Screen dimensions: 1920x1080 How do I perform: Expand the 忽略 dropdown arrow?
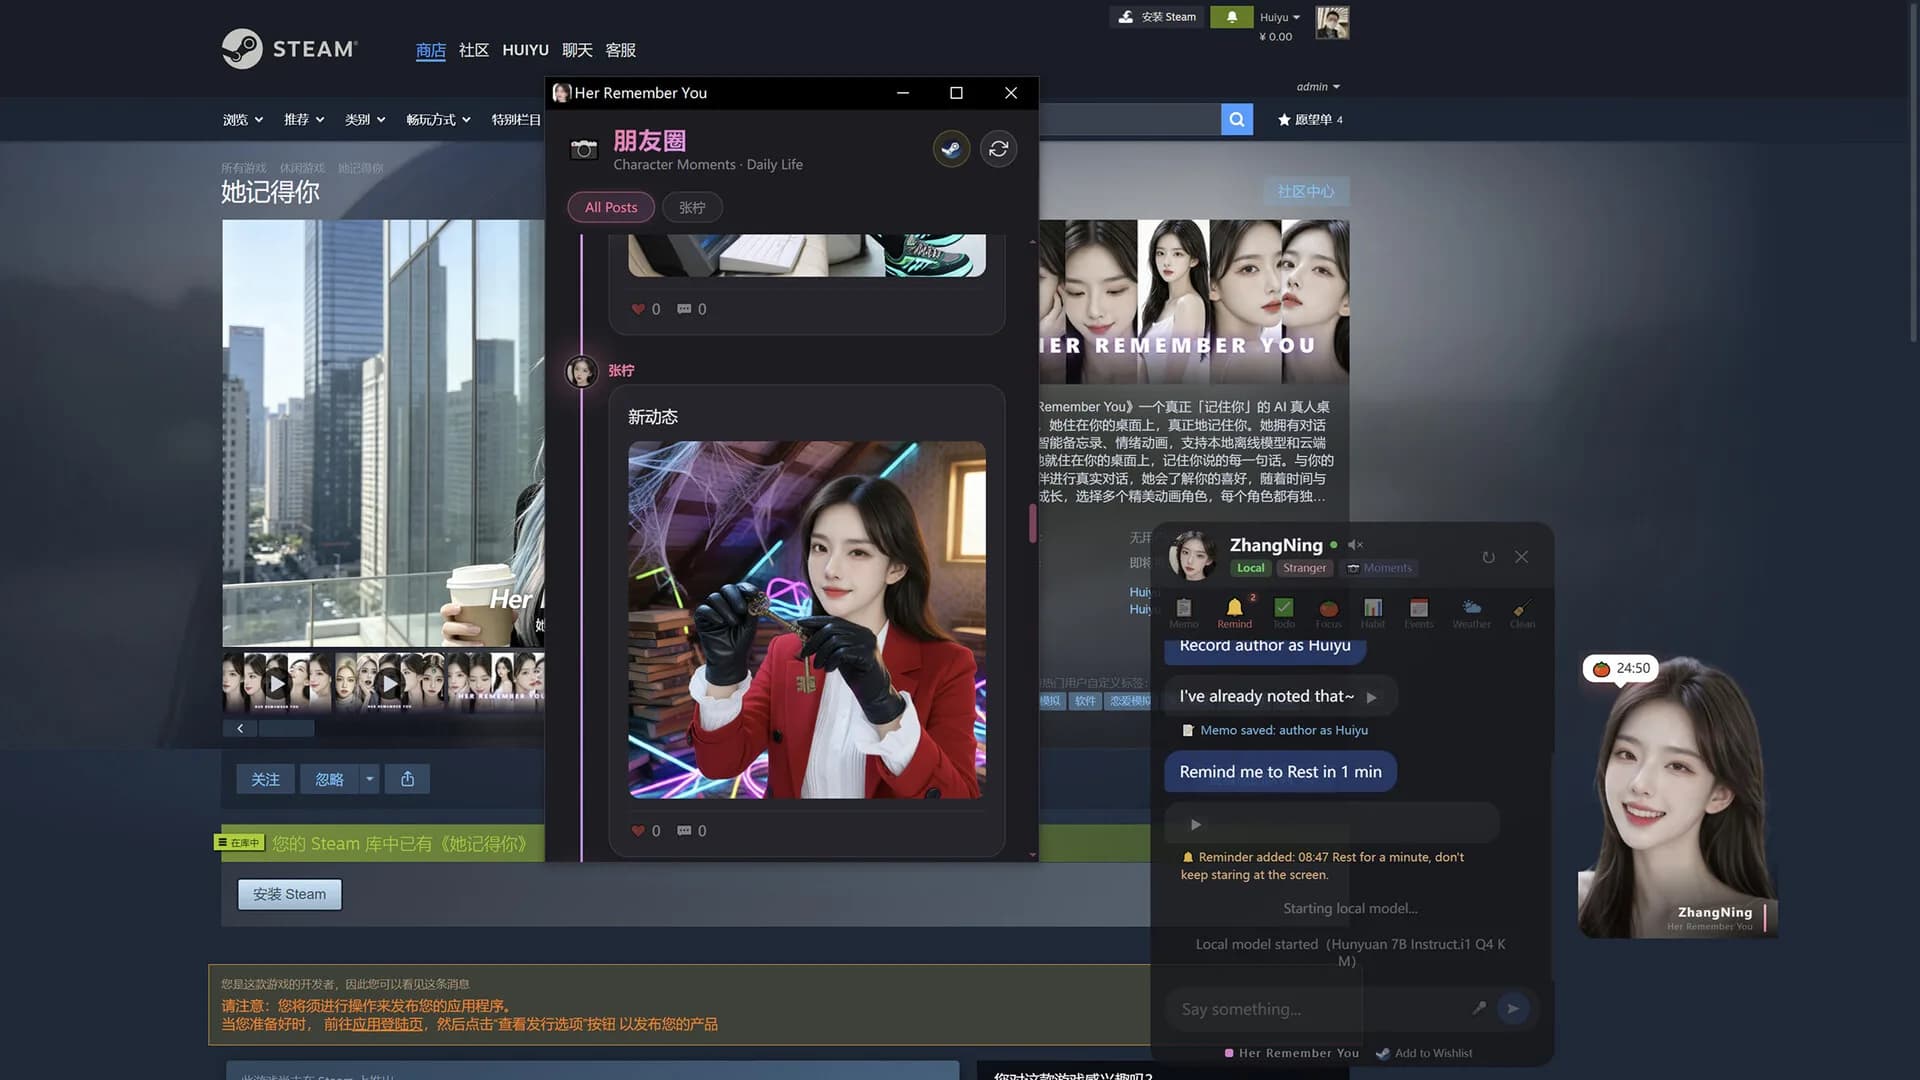369,779
